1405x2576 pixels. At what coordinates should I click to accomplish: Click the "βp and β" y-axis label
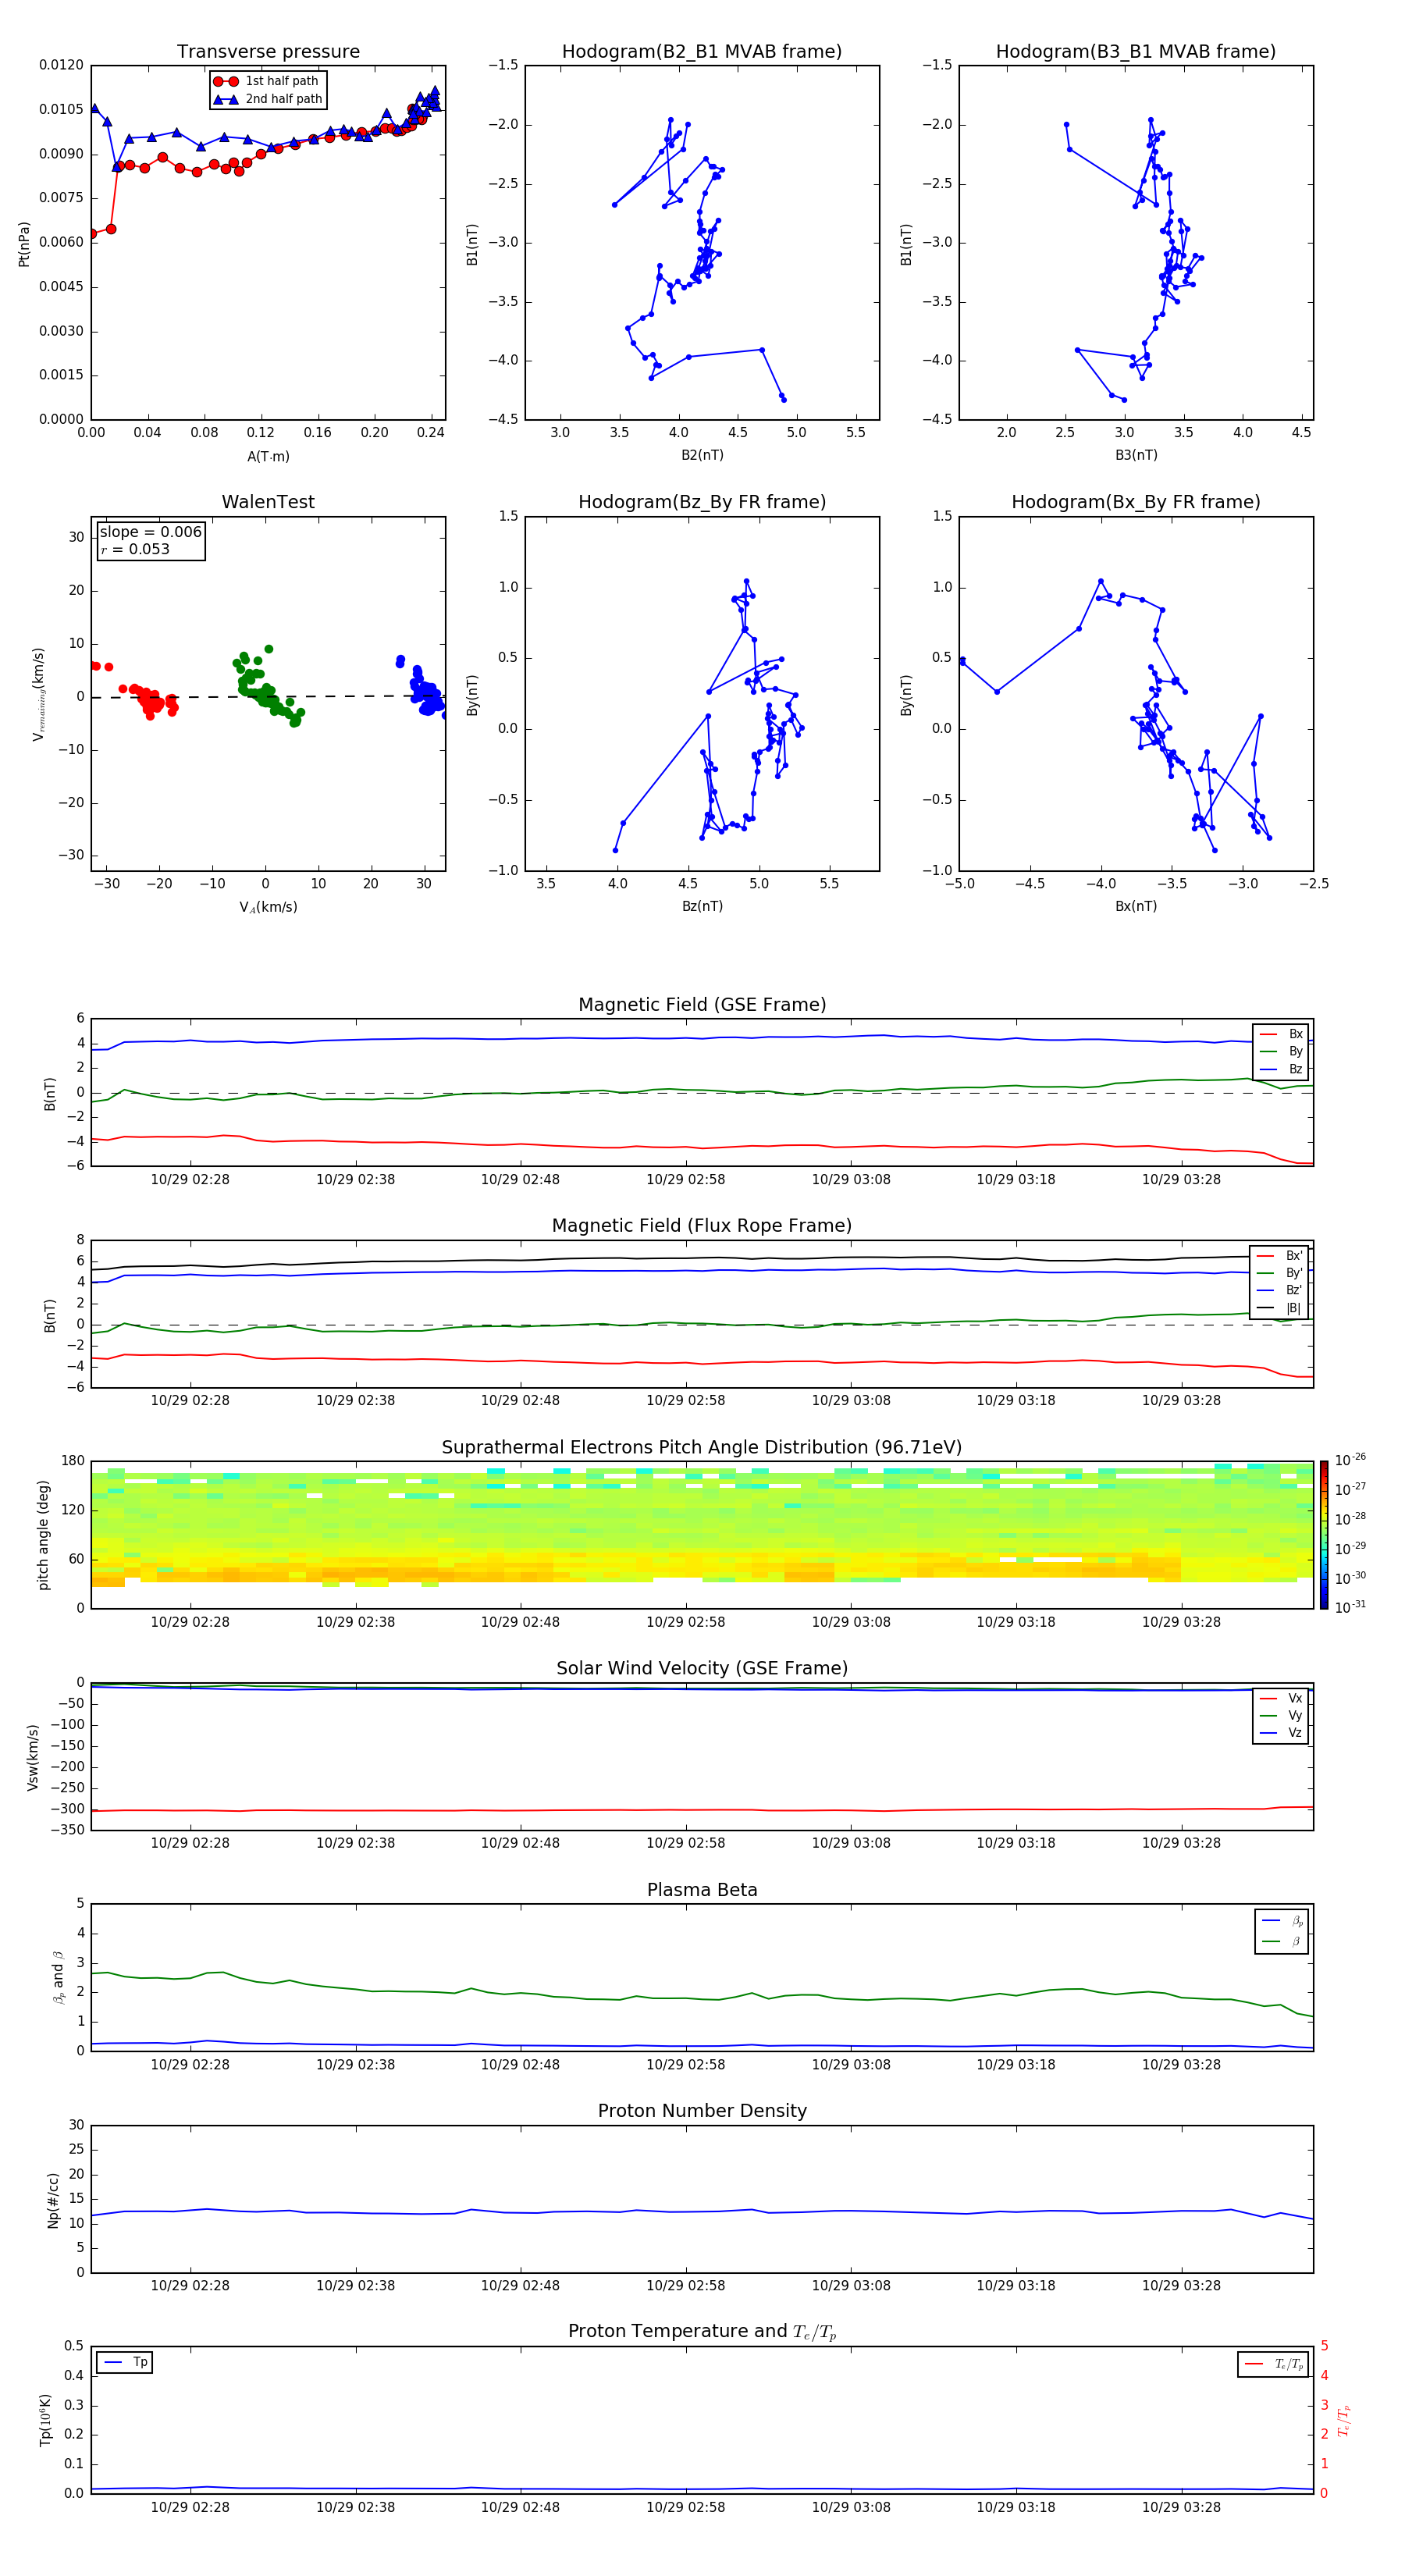[x=58, y=1978]
